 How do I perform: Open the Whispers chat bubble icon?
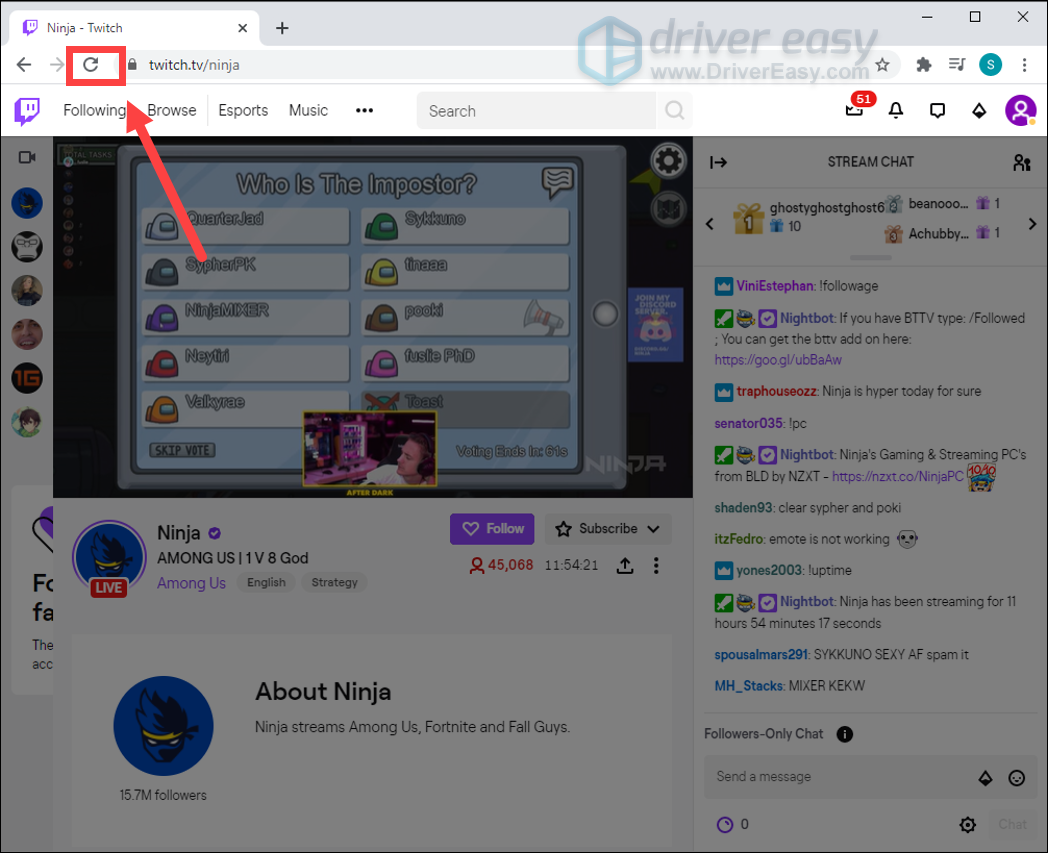937,110
